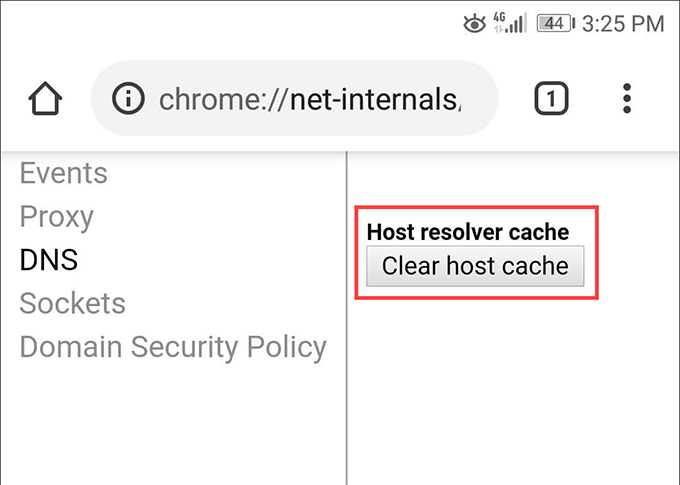680x485 pixels.
Task: Open Chrome's three-dot overflow menu
Action: point(627,99)
